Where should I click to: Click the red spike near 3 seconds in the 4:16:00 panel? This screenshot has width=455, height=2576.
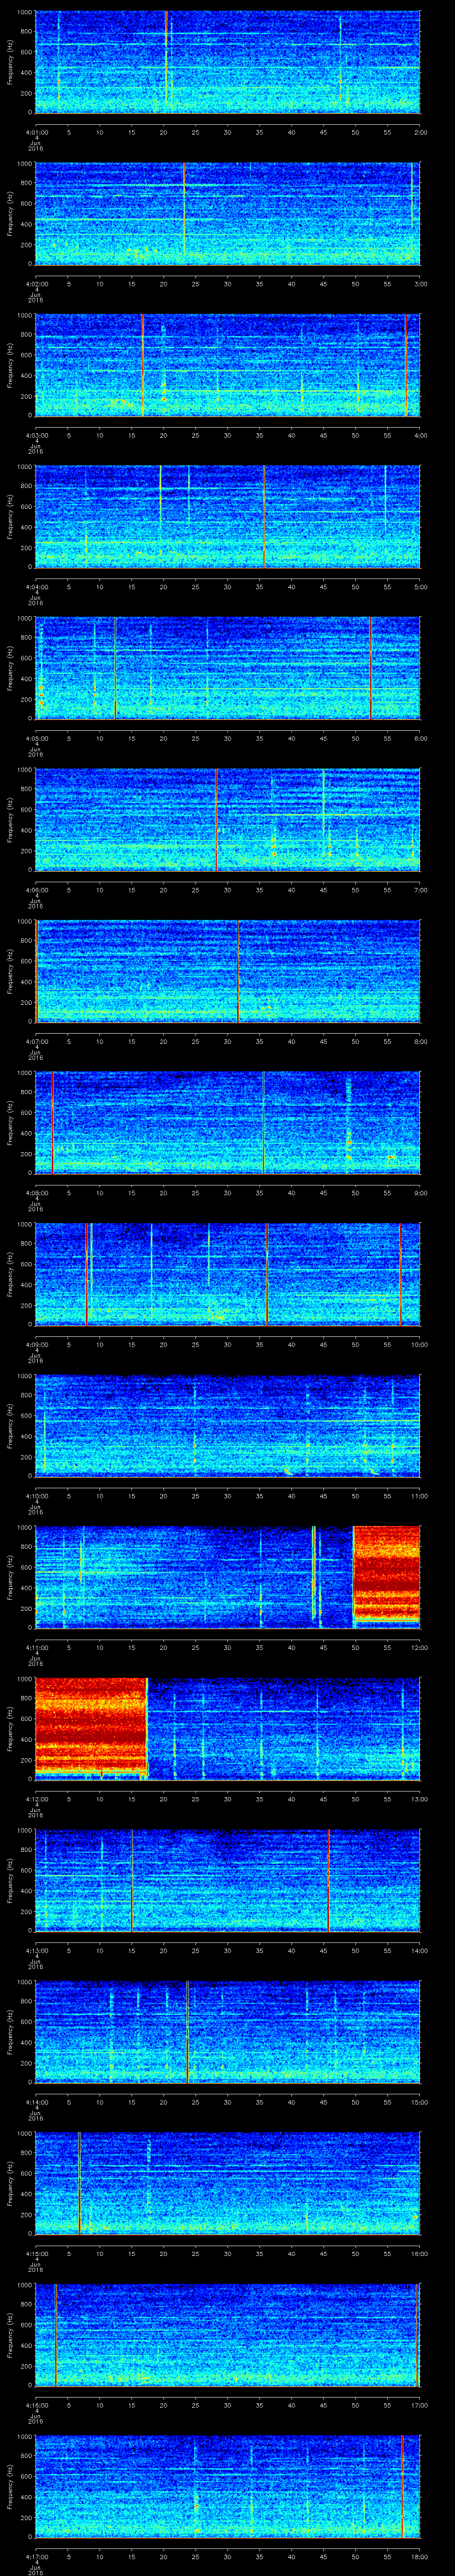[x=56, y=2336]
